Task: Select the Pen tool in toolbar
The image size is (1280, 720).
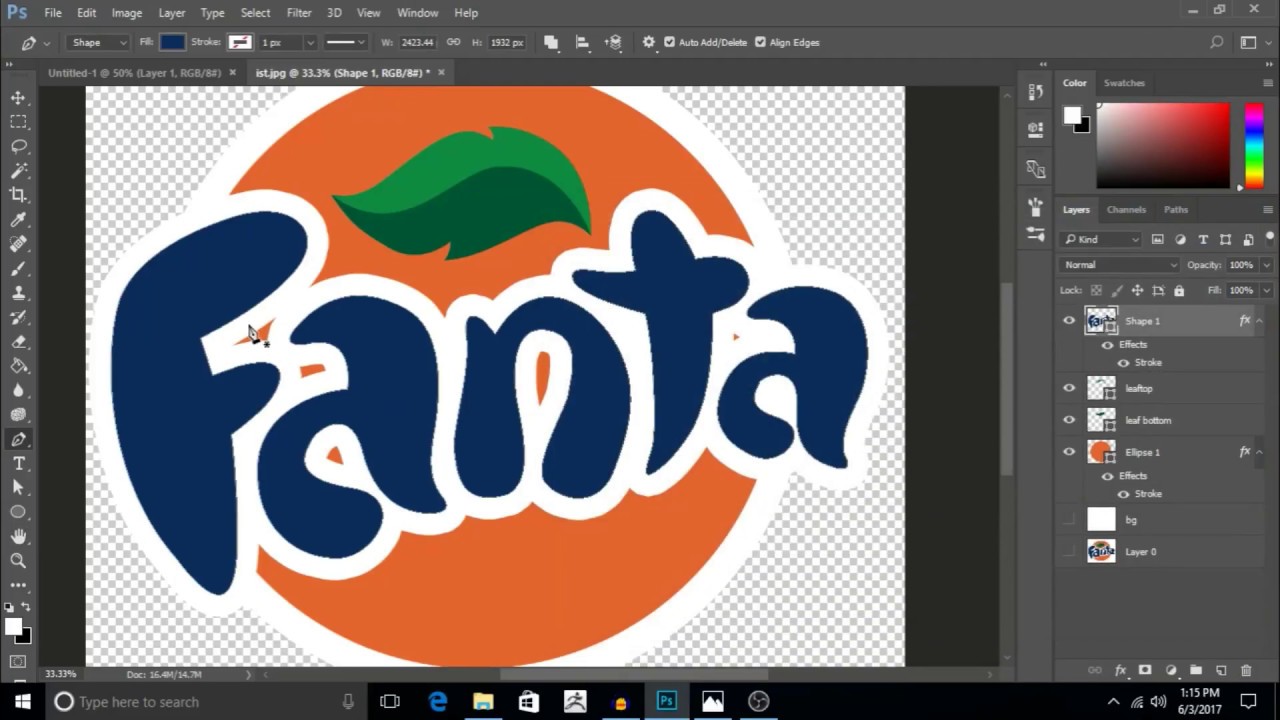Action: point(18,439)
